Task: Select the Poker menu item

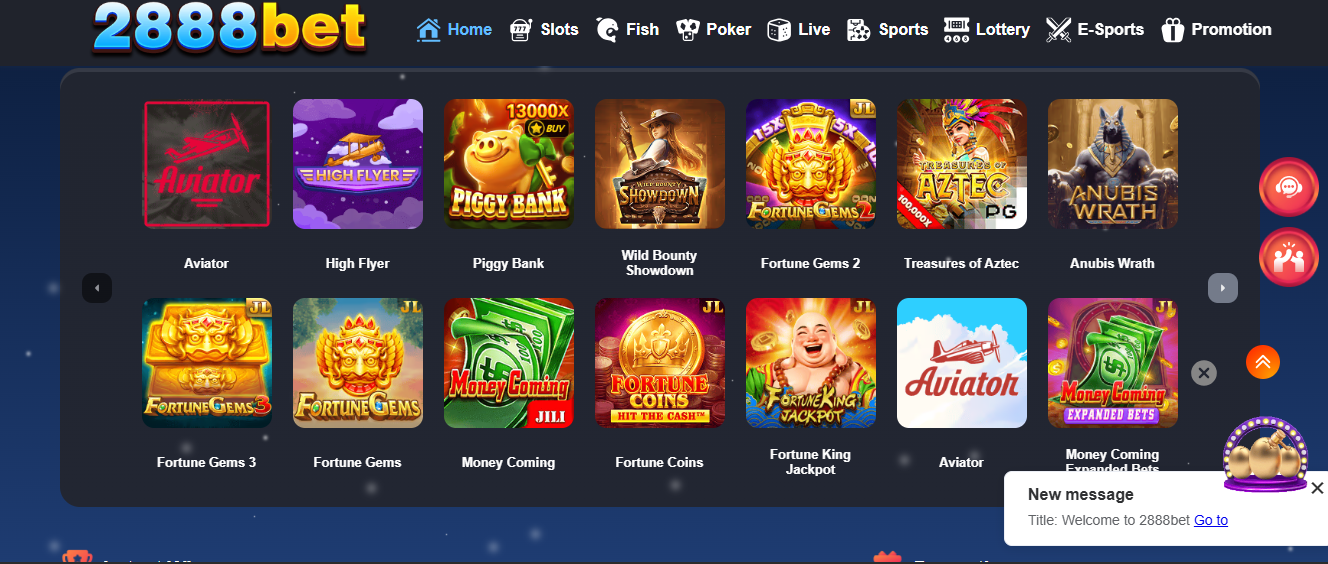Action: (713, 30)
